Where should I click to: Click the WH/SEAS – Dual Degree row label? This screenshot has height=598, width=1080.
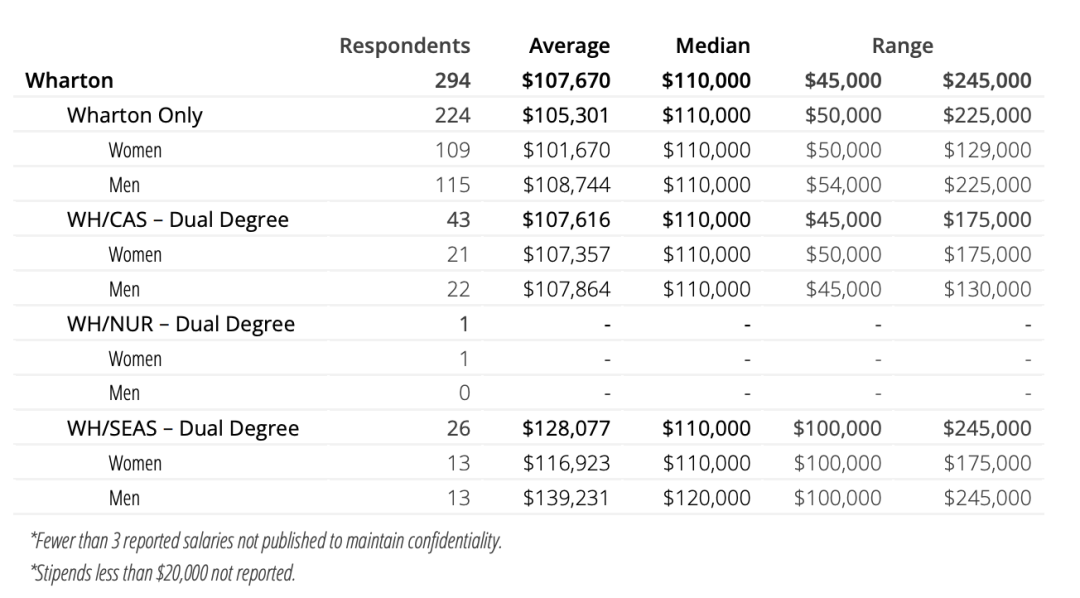(x=182, y=429)
